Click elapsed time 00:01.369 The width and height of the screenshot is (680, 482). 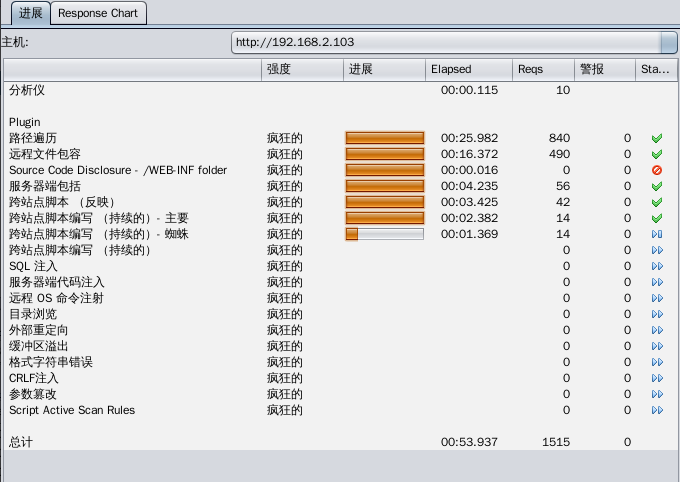(469, 234)
